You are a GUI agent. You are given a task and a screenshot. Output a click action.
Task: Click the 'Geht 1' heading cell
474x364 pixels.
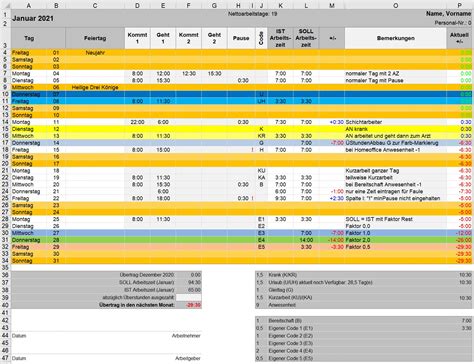point(163,38)
